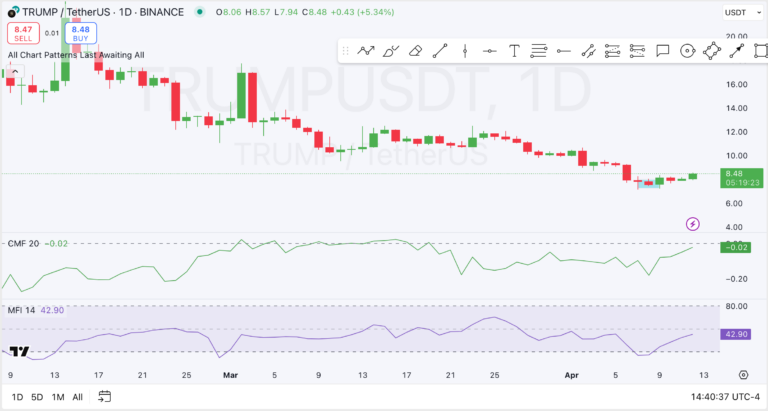This screenshot has width=768, height=411.
Task: Select the Callout comment tool
Action: pos(662,50)
